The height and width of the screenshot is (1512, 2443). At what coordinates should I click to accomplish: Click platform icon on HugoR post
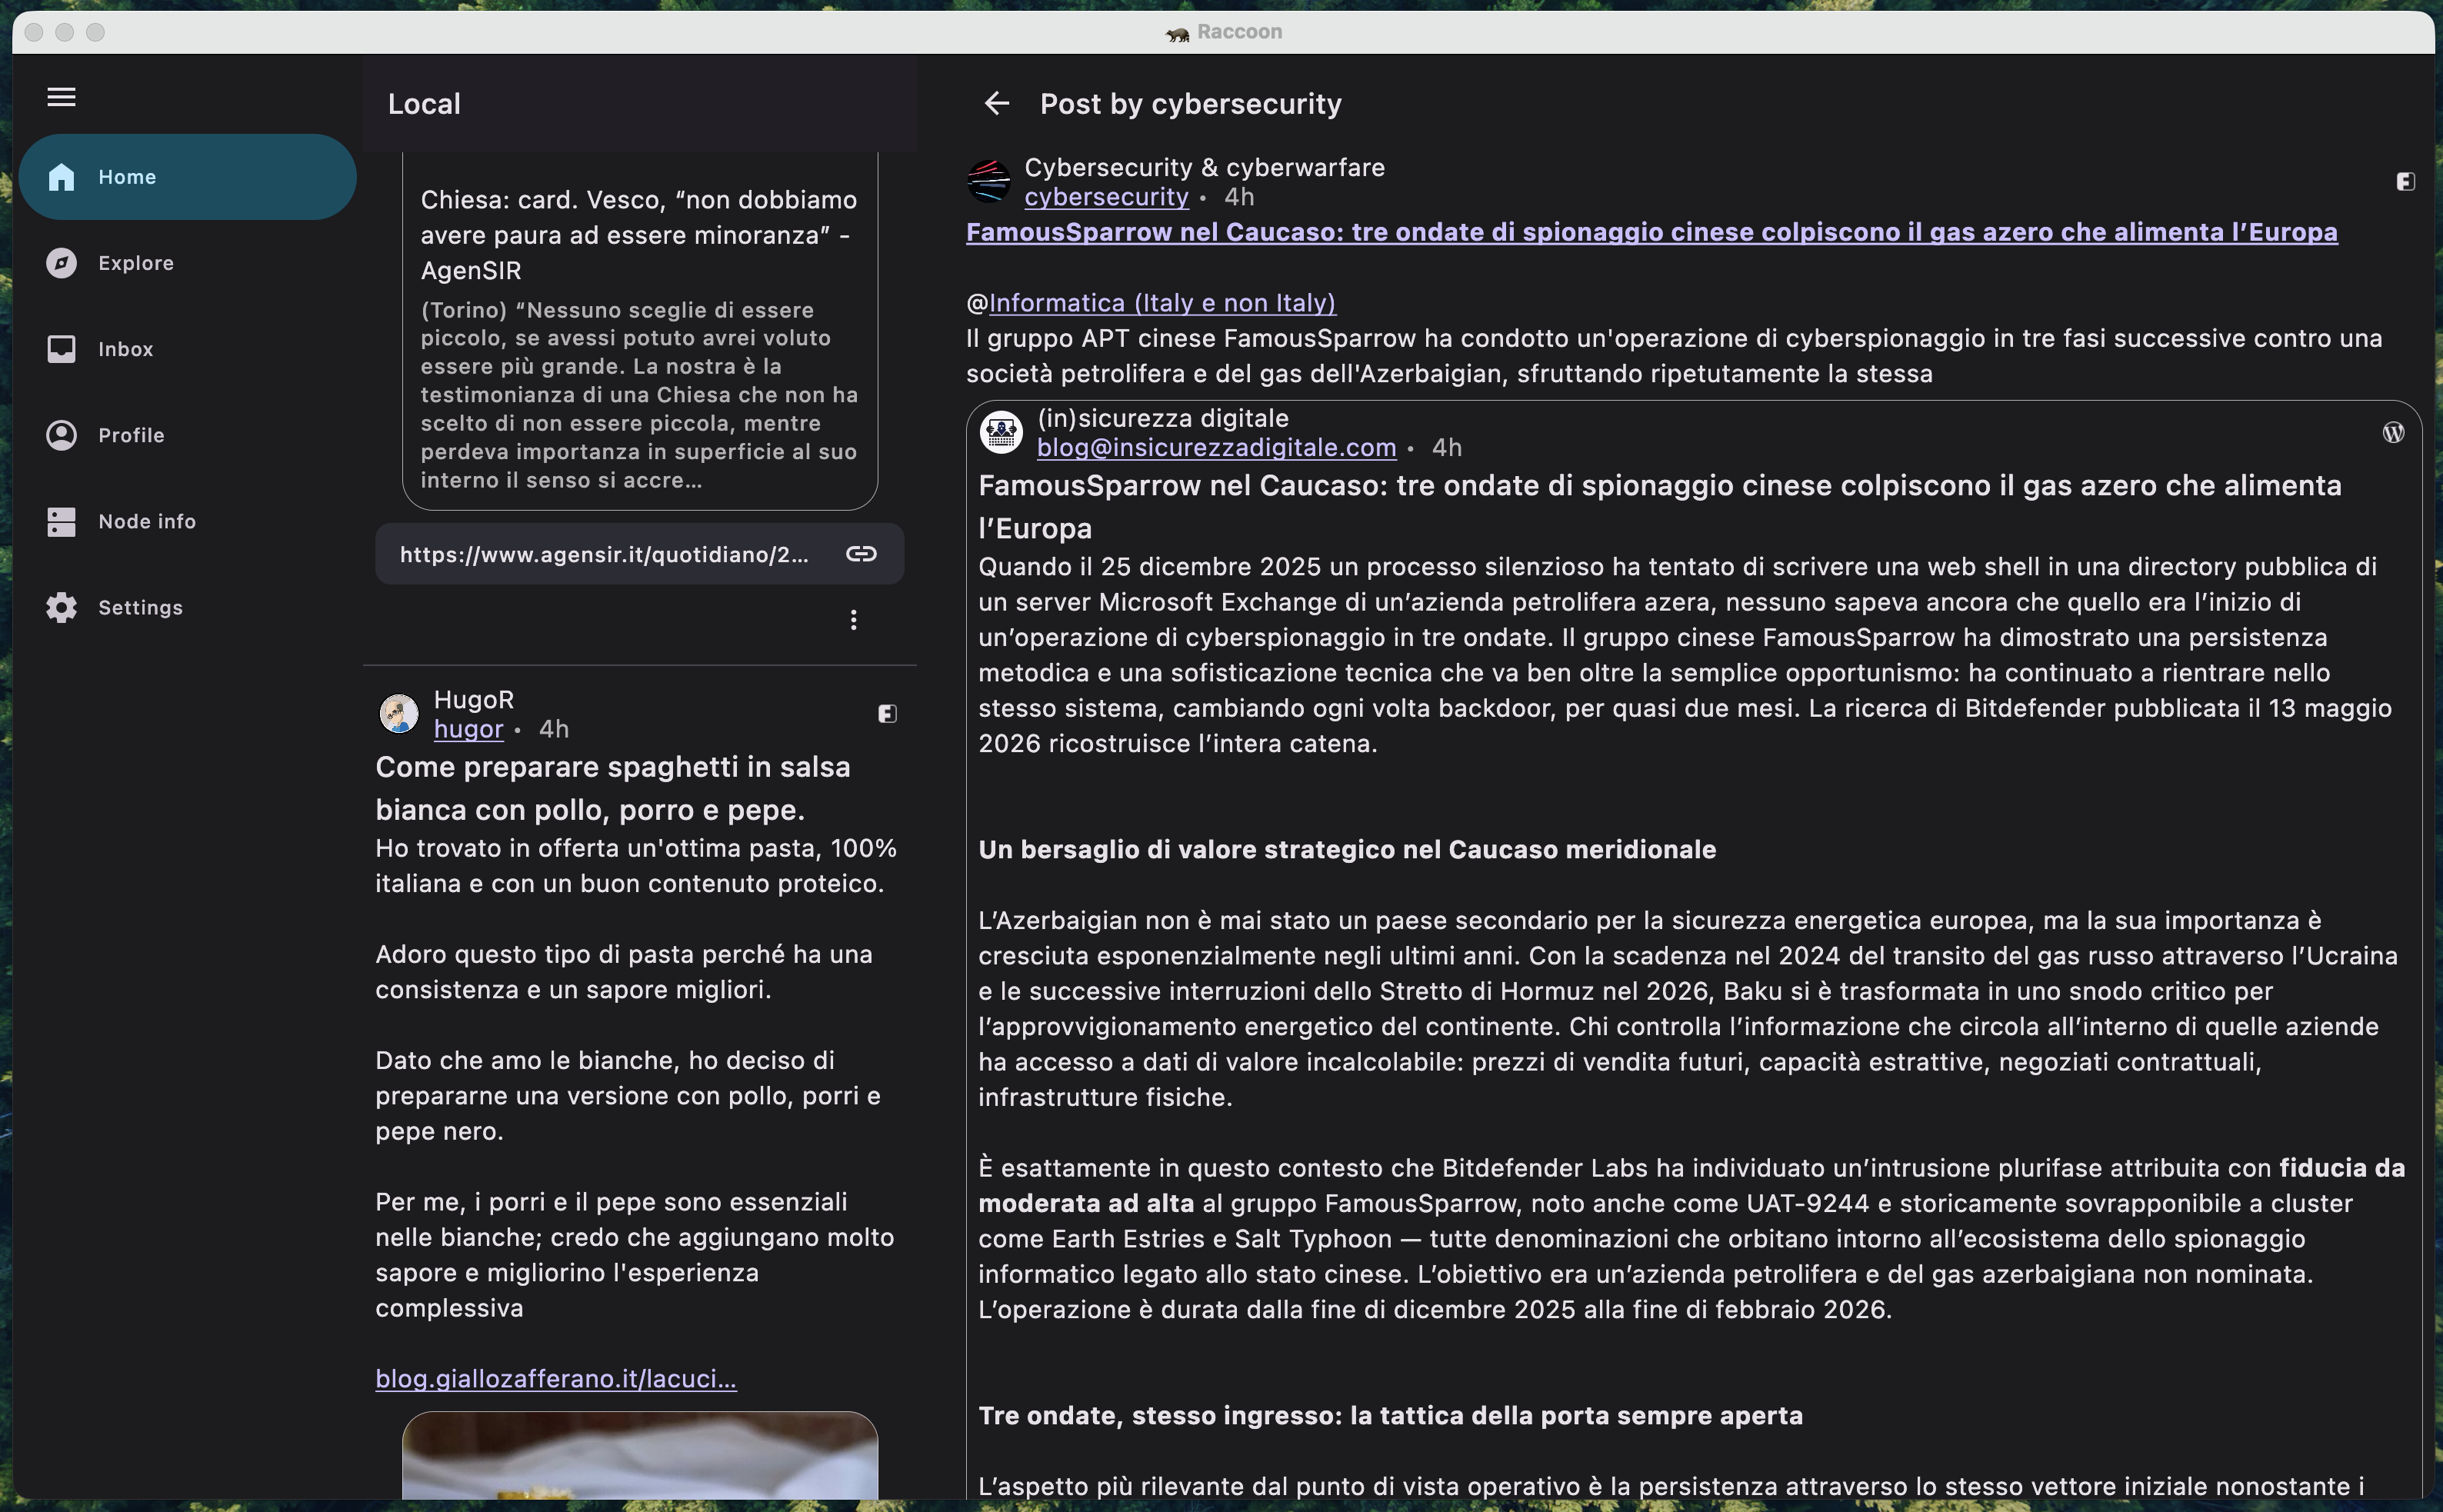pyautogui.click(x=887, y=714)
